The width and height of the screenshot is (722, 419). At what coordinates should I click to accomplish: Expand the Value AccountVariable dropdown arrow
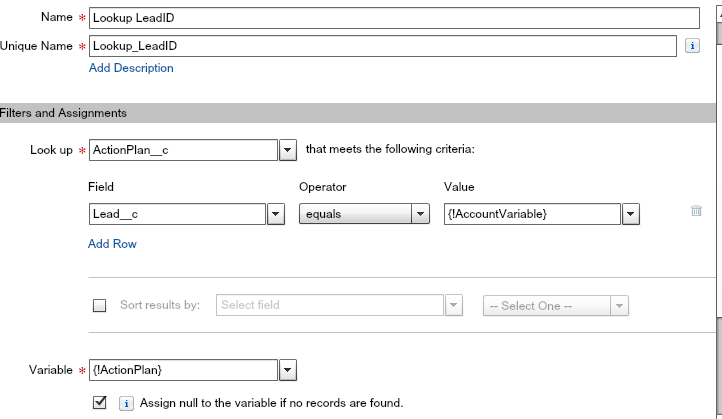tap(630, 214)
